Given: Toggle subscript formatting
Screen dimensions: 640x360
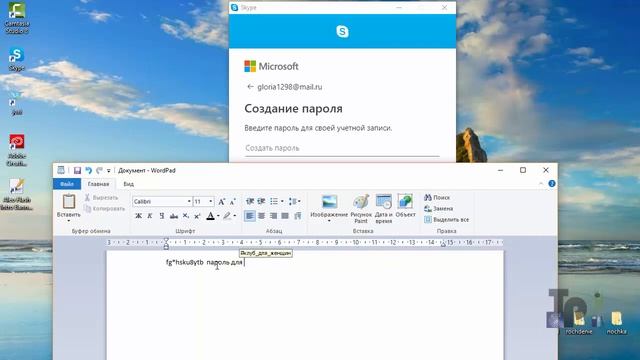Looking at the screenshot, I should click(x=186, y=216).
